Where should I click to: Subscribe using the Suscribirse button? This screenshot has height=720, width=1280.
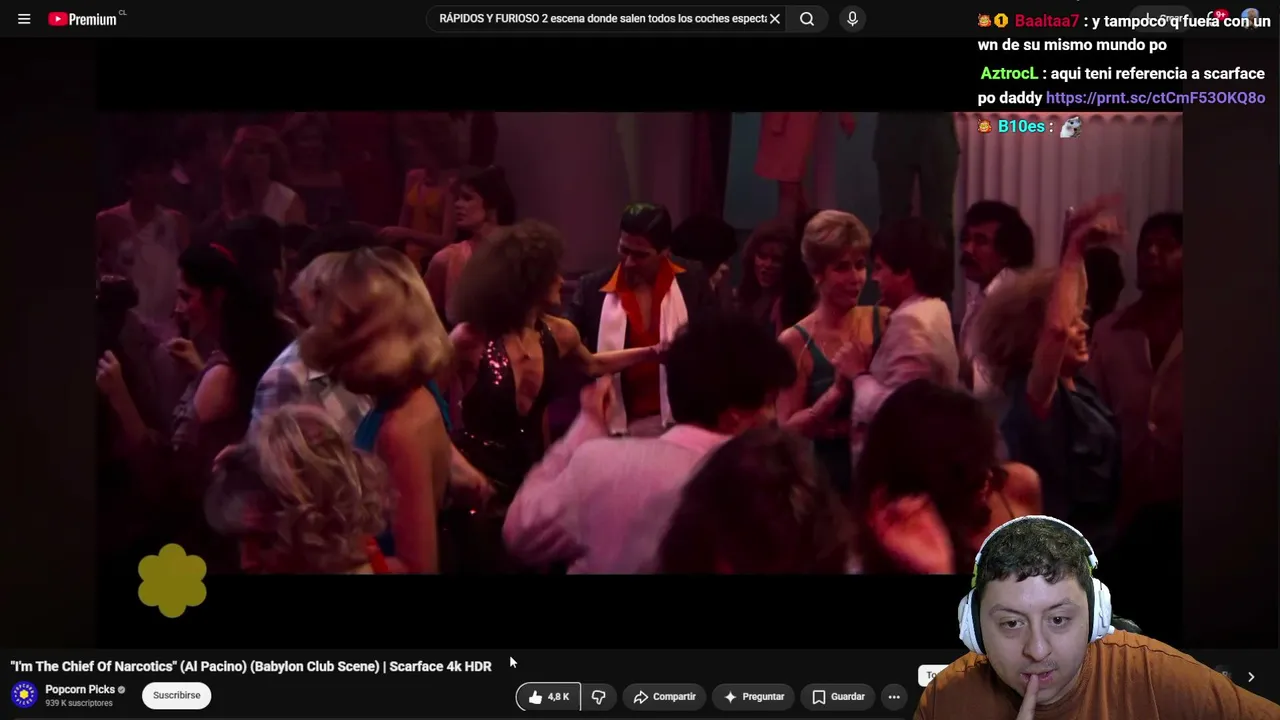pyautogui.click(x=177, y=696)
